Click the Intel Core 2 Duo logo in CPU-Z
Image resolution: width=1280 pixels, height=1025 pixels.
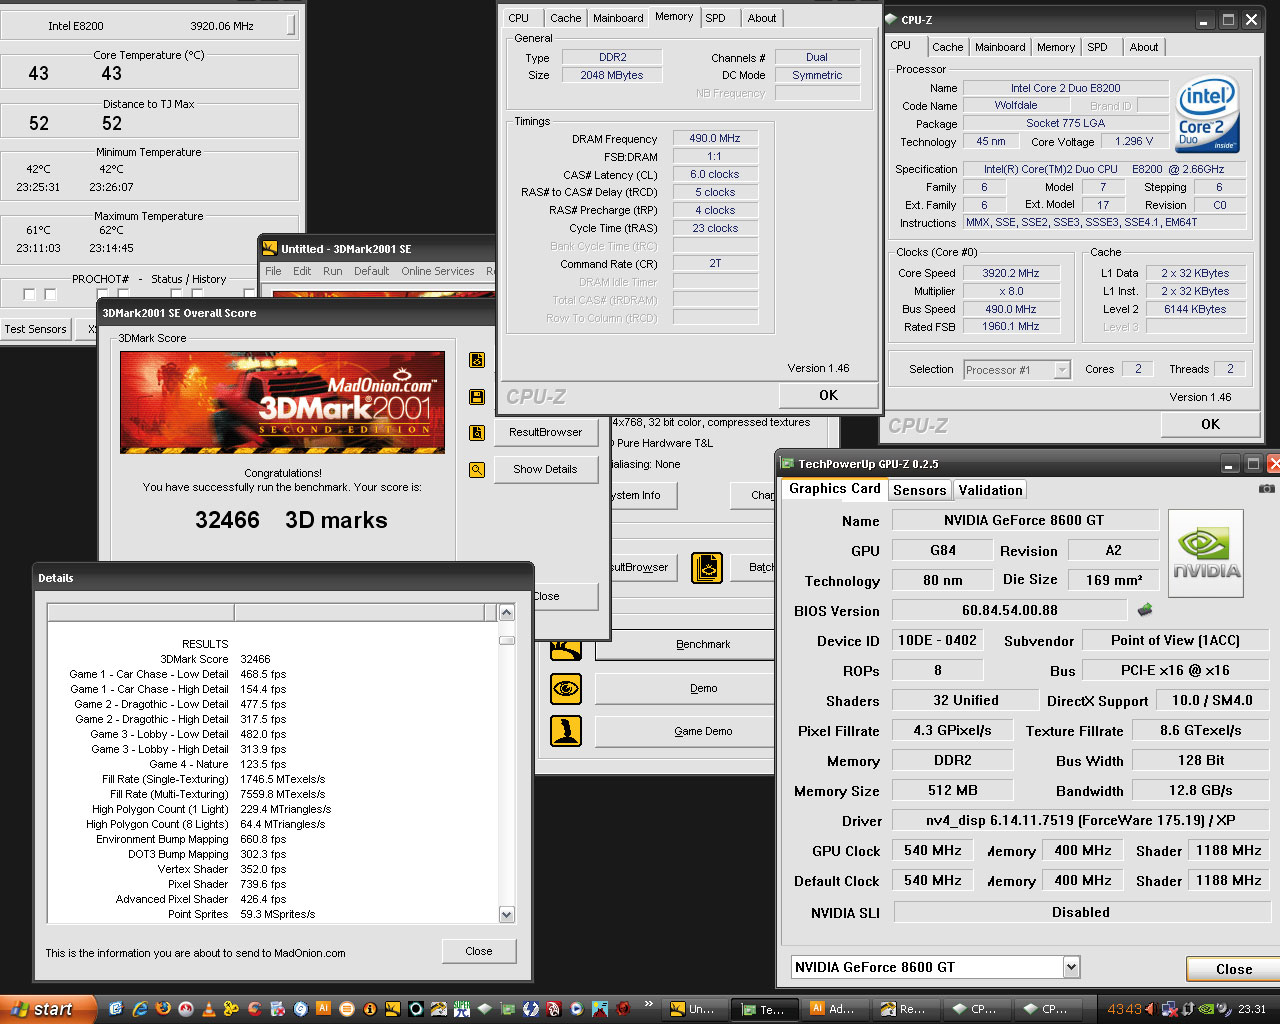1207,115
